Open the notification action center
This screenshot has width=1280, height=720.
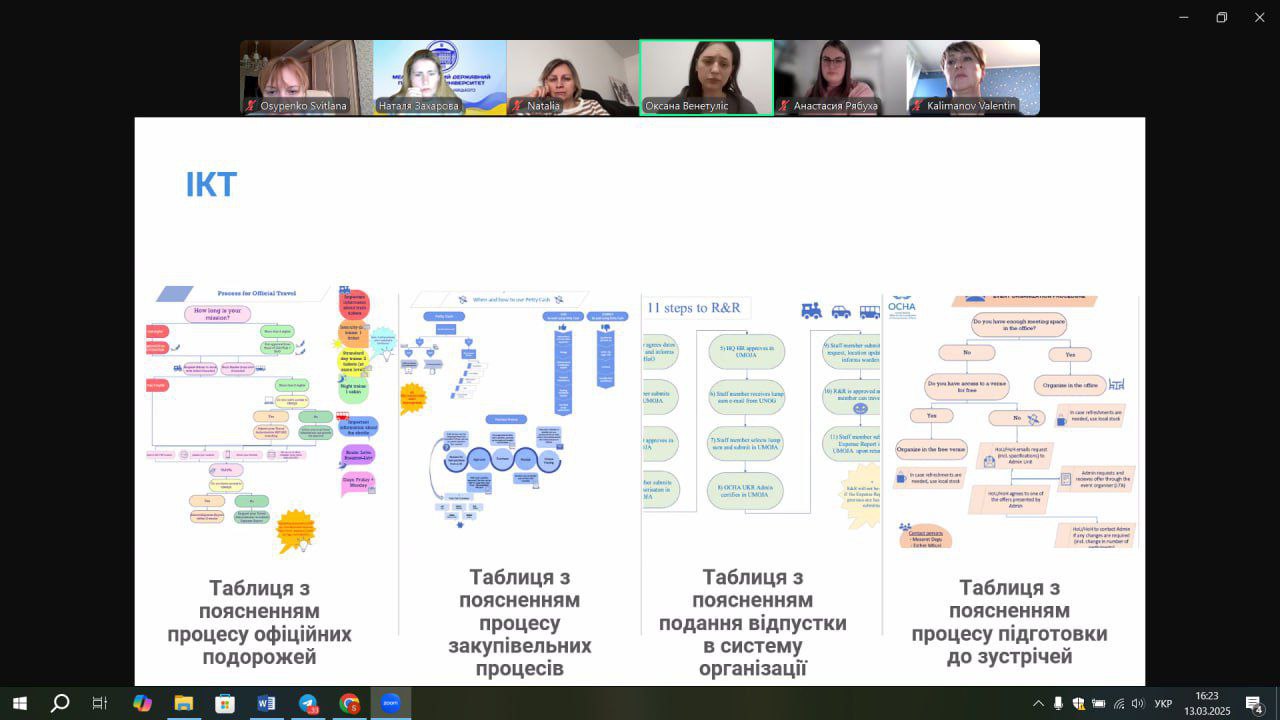pos(1254,704)
